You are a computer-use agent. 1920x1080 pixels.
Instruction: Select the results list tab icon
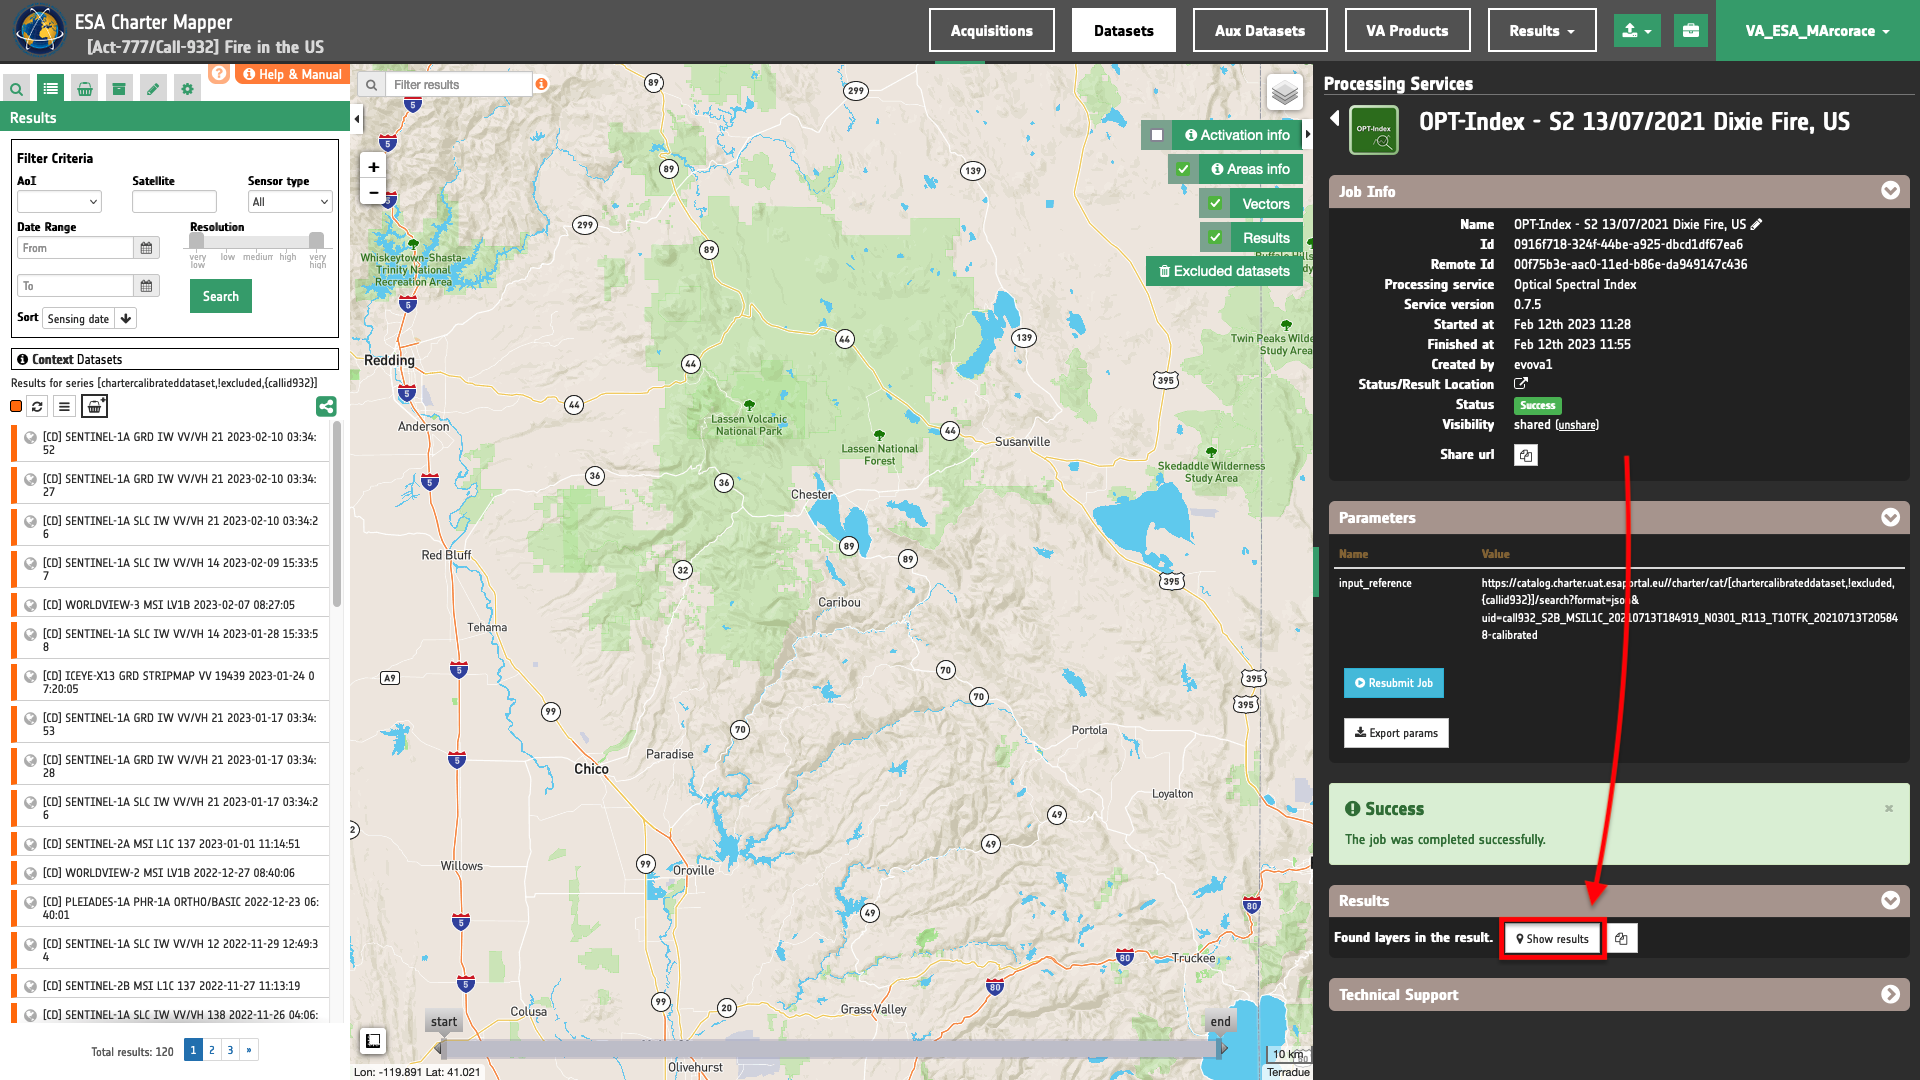[51, 89]
